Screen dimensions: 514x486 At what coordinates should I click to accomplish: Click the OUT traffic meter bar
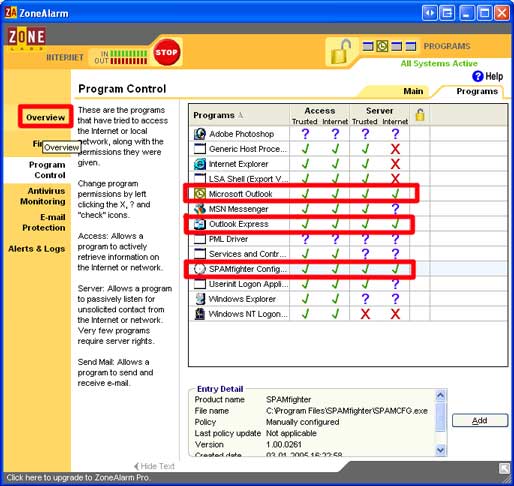tap(128, 61)
